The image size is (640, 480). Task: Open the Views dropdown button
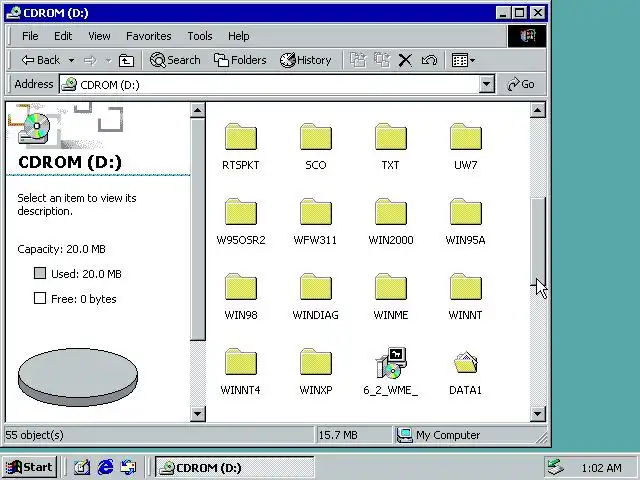pos(463,60)
